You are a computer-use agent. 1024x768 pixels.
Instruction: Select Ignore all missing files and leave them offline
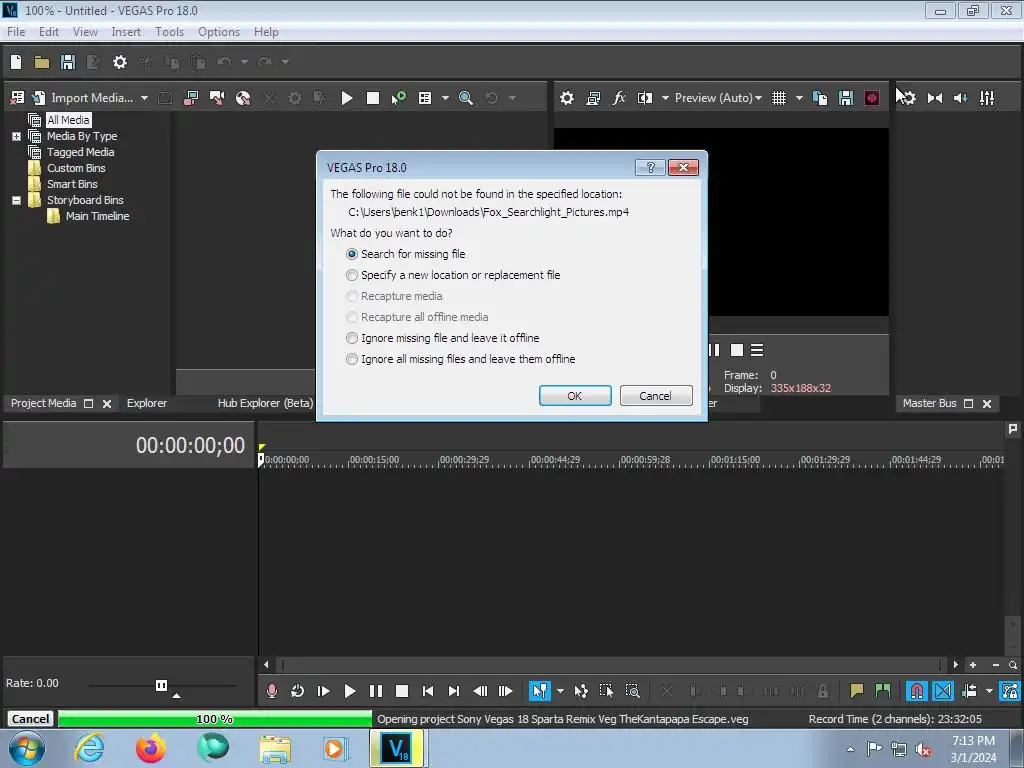[461, 359]
